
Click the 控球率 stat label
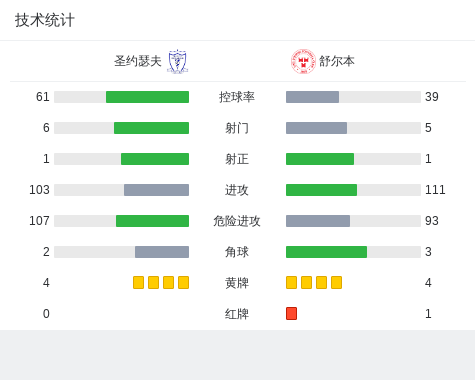click(237, 97)
